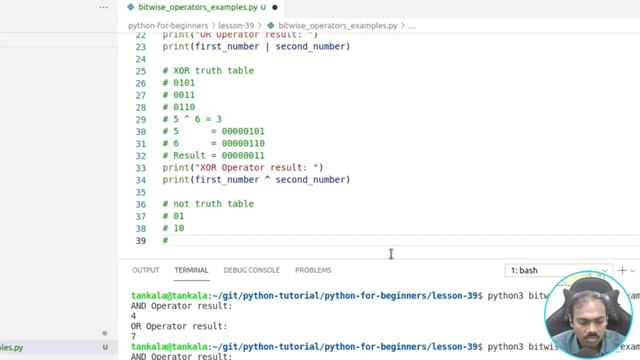The height and width of the screenshot is (360, 640).
Task: Expand the new terminal launch profile chevron
Action: tap(633, 271)
